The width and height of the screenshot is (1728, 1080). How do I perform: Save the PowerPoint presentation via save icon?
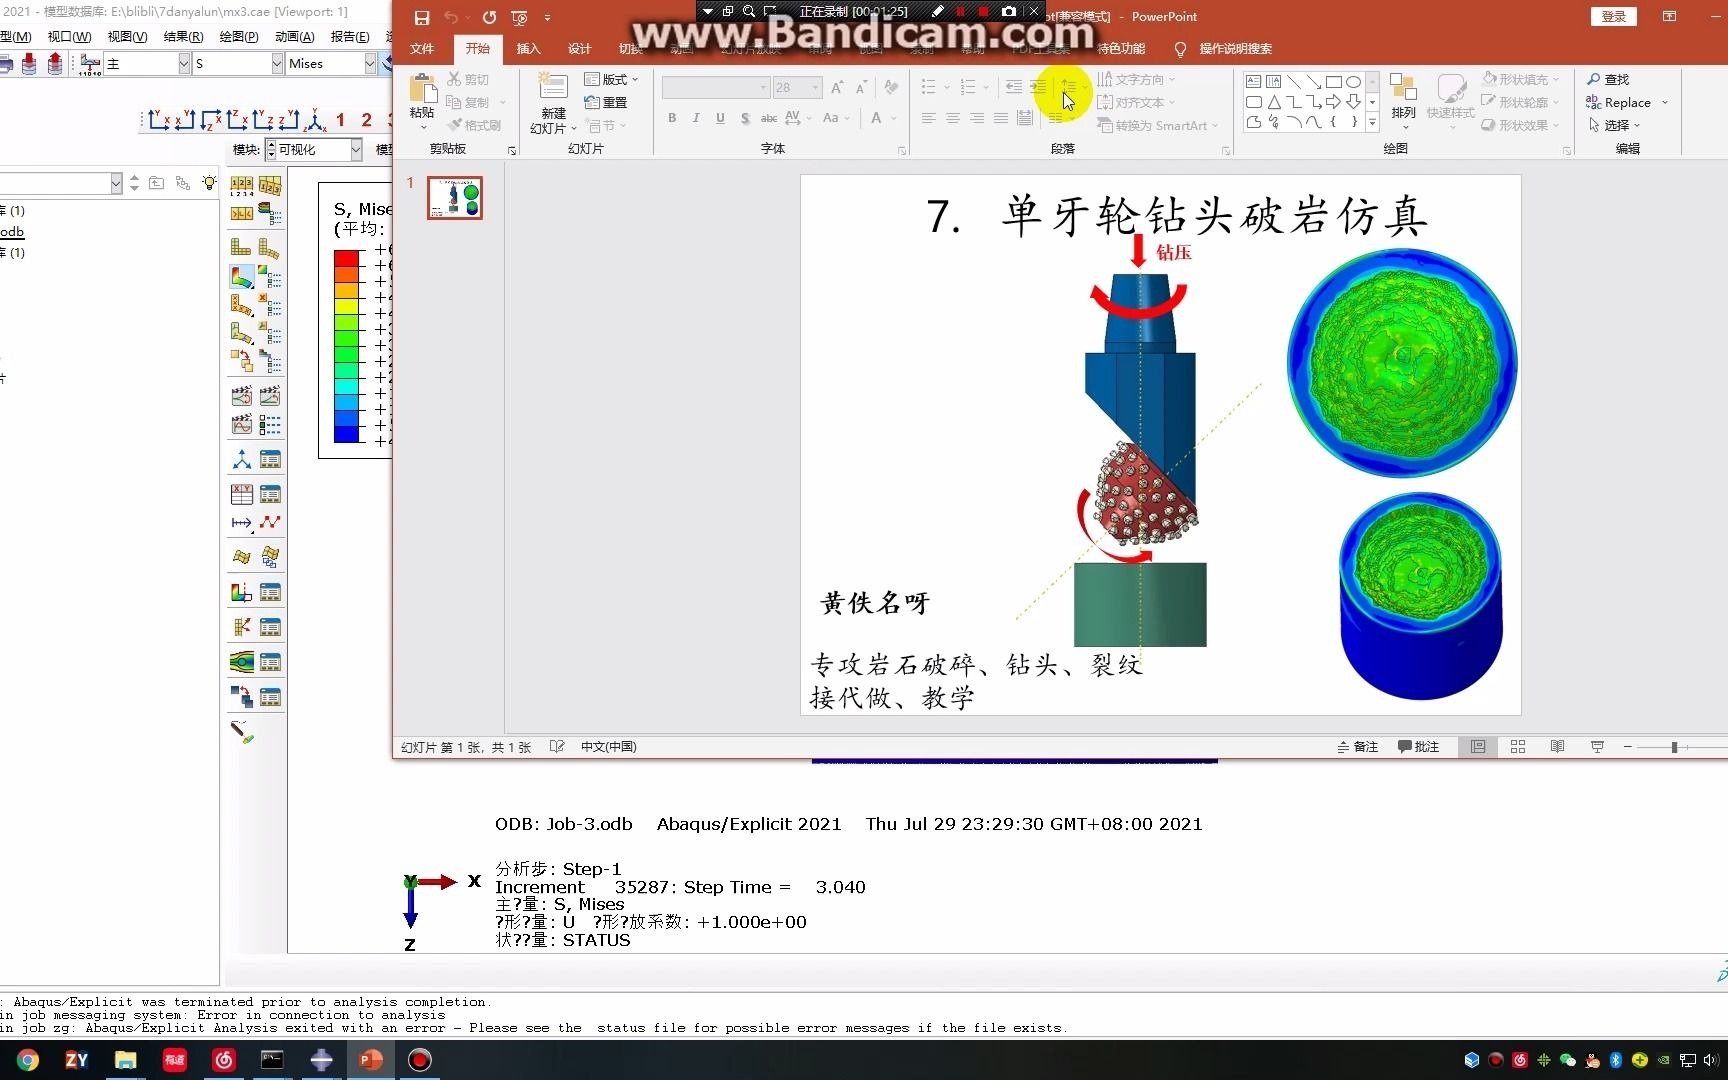[422, 17]
